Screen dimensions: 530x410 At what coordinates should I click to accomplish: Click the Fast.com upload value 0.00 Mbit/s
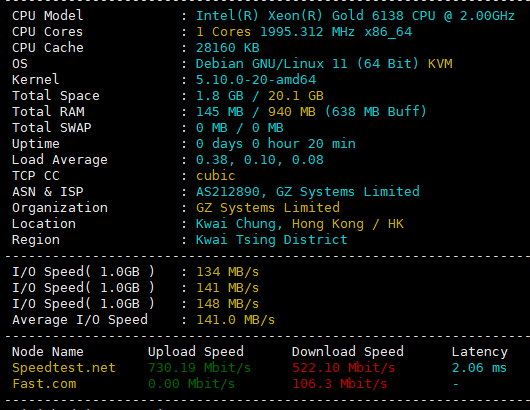(x=191, y=384)
